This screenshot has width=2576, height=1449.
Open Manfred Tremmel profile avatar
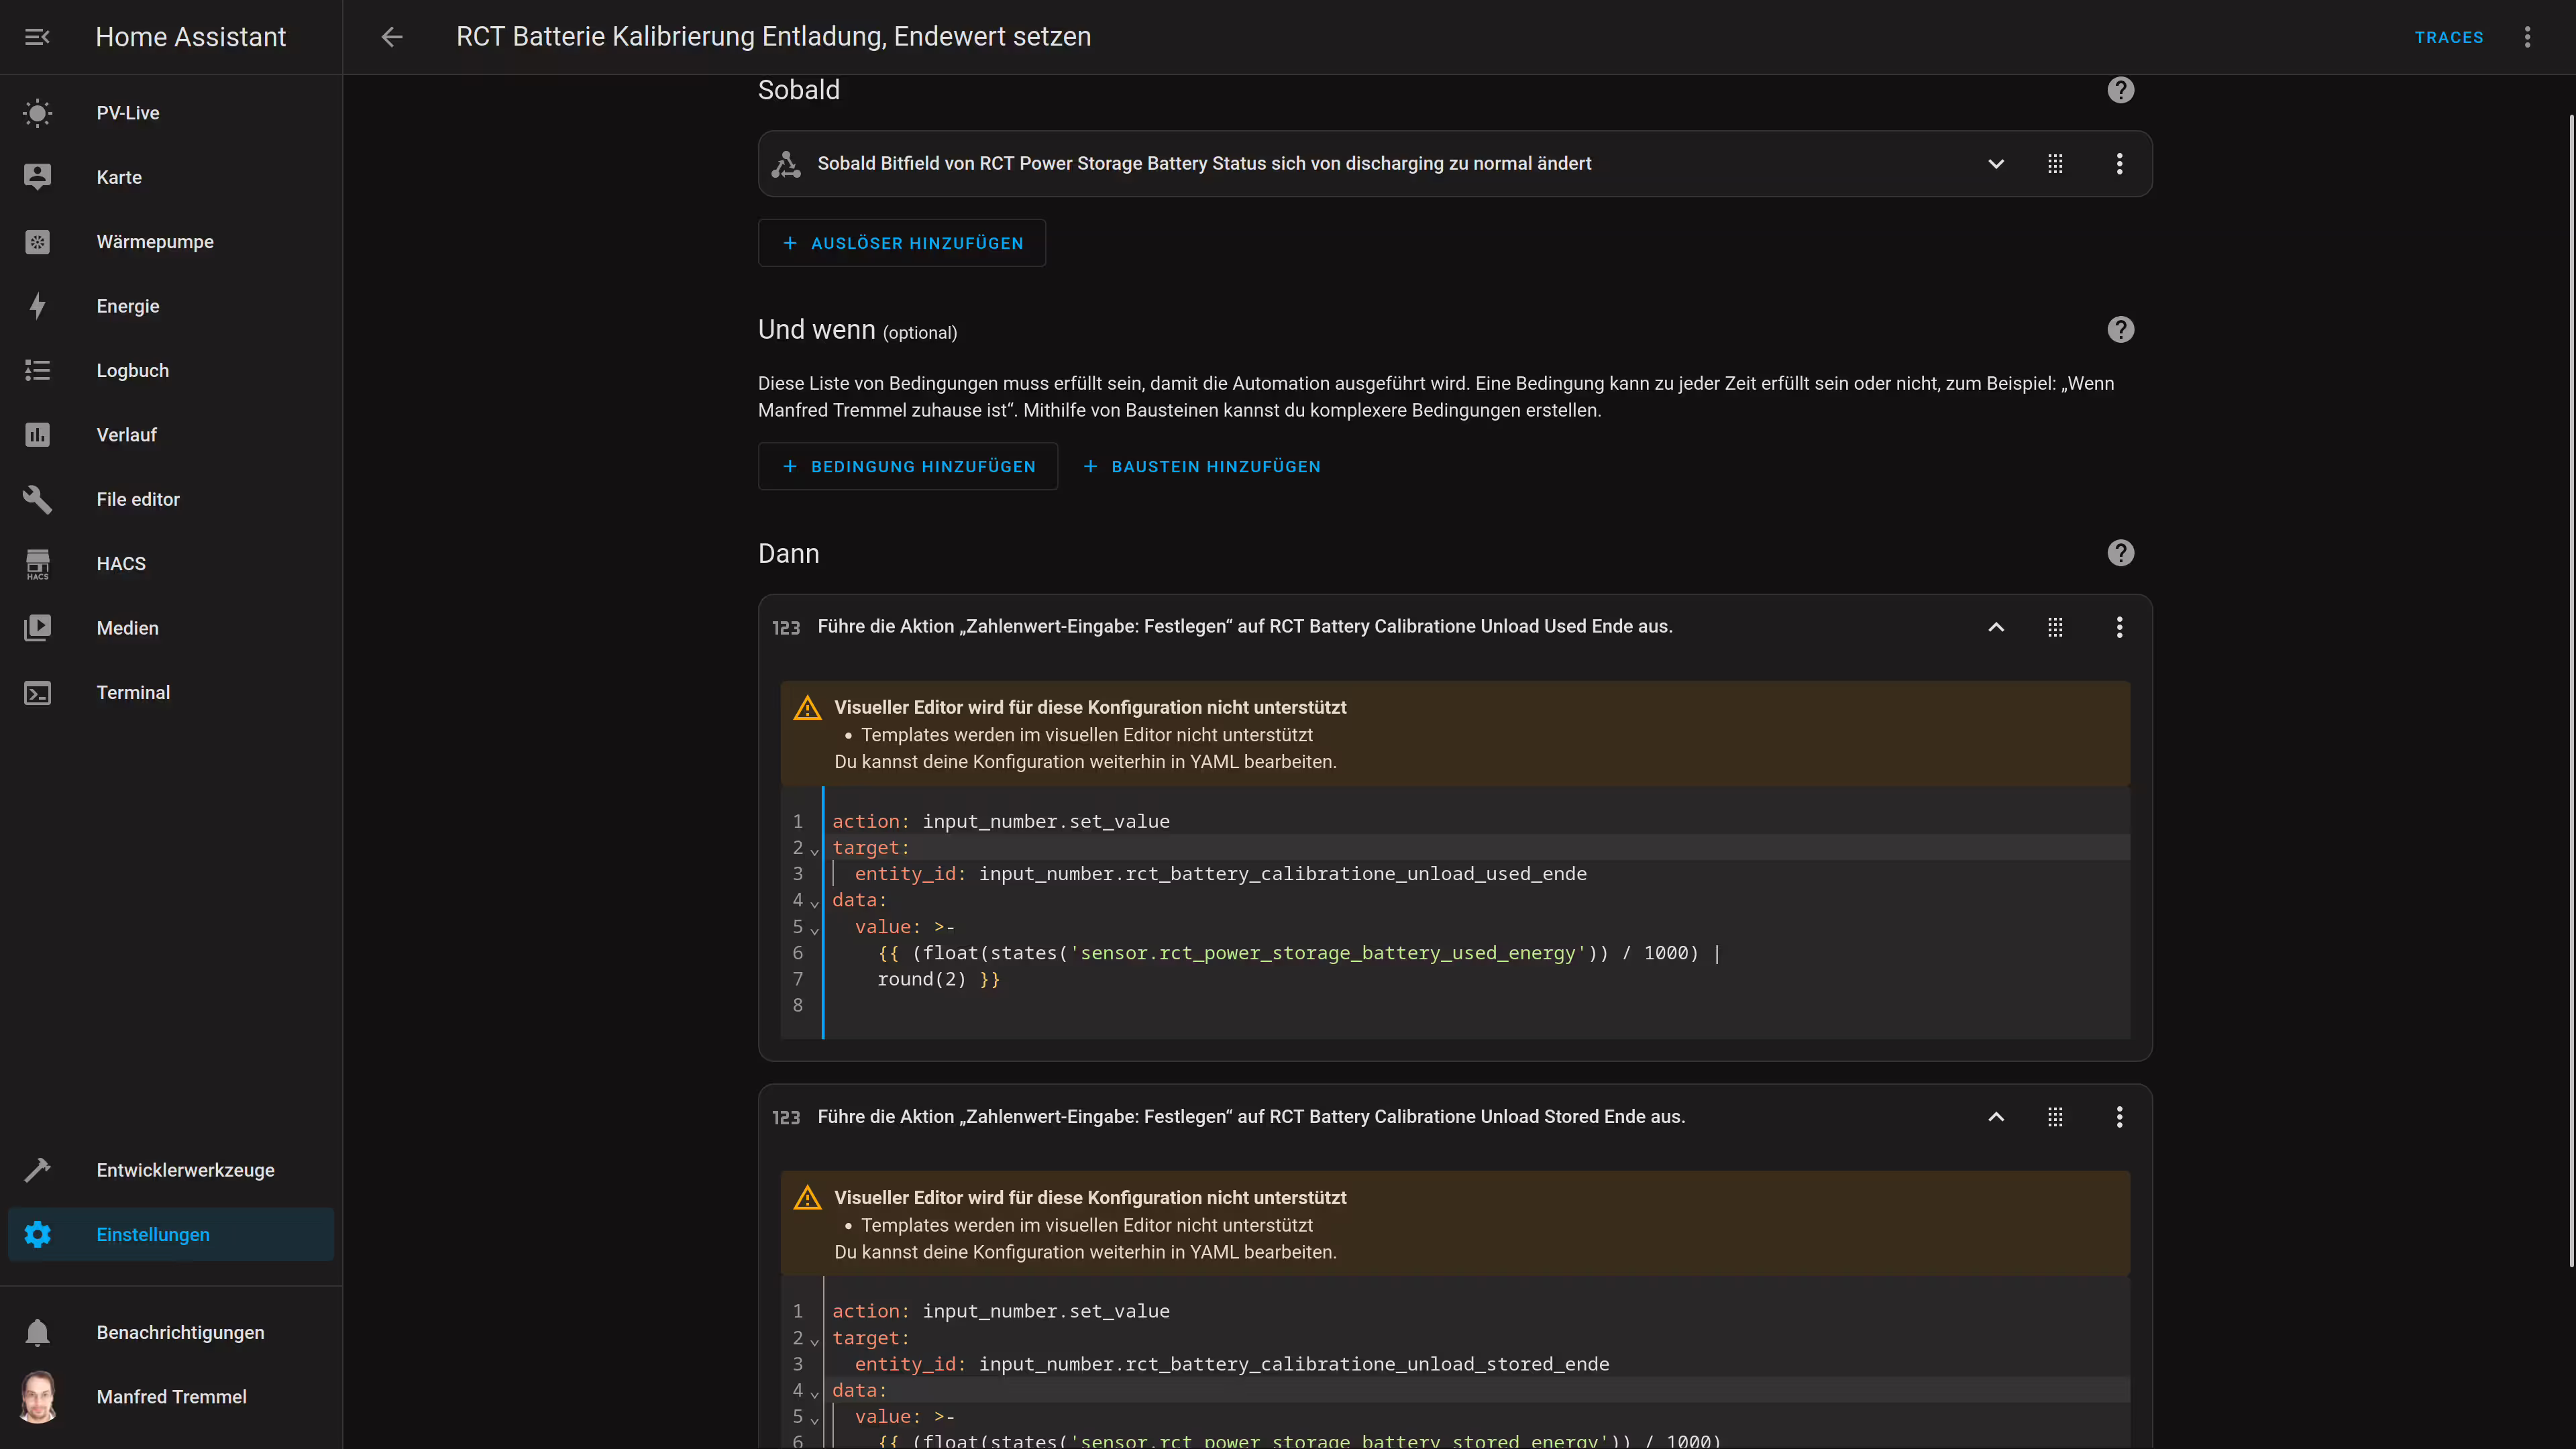tap(38, 1396)
